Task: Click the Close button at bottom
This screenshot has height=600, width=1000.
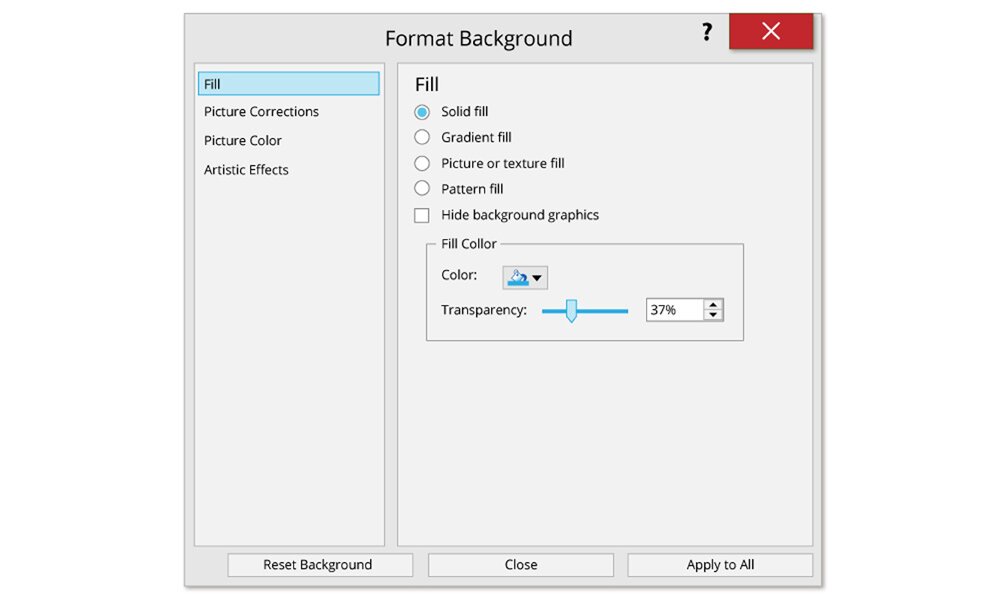Action: [x=520, y=565]
